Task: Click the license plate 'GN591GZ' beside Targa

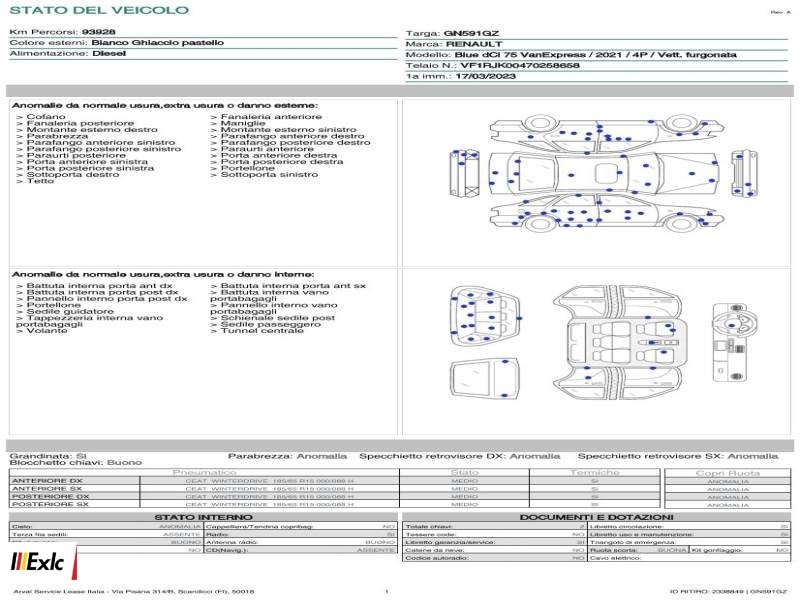Action: (471, 33)
